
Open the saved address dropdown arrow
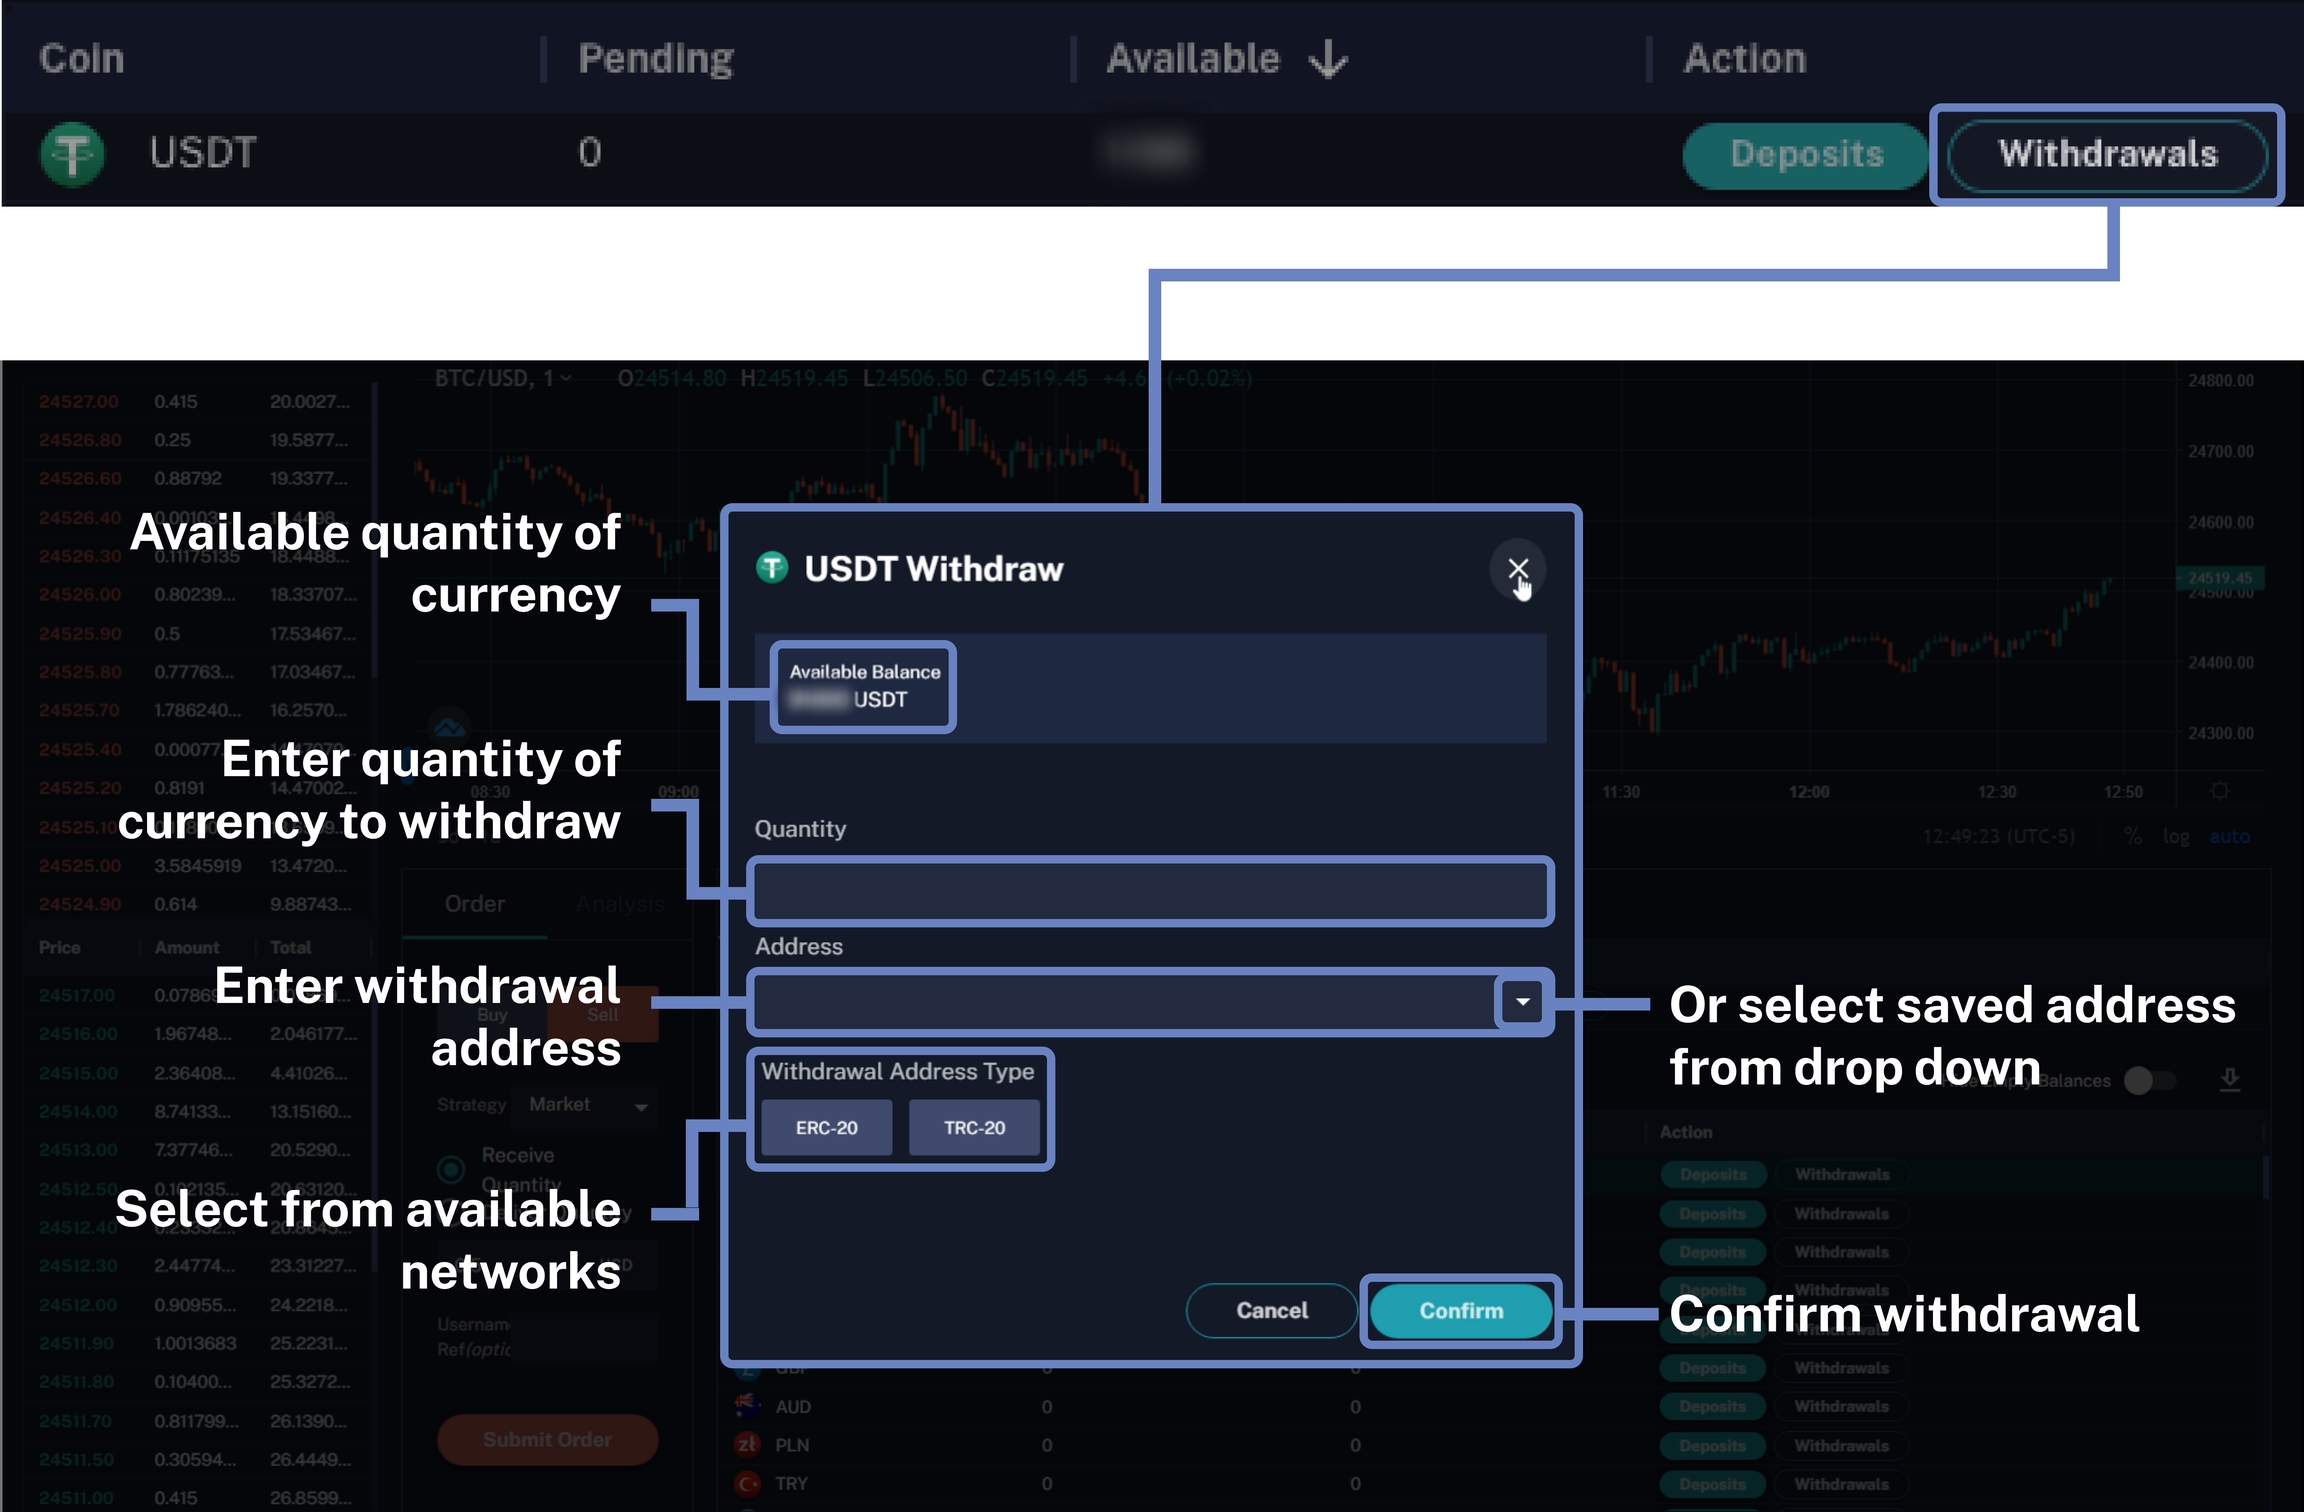(1521, 1001)
